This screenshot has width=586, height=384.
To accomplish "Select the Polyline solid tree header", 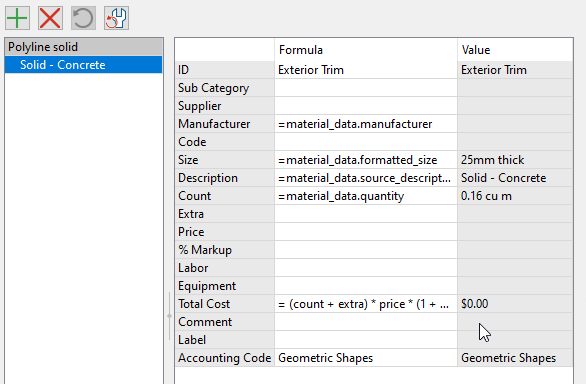I will 84,47.
